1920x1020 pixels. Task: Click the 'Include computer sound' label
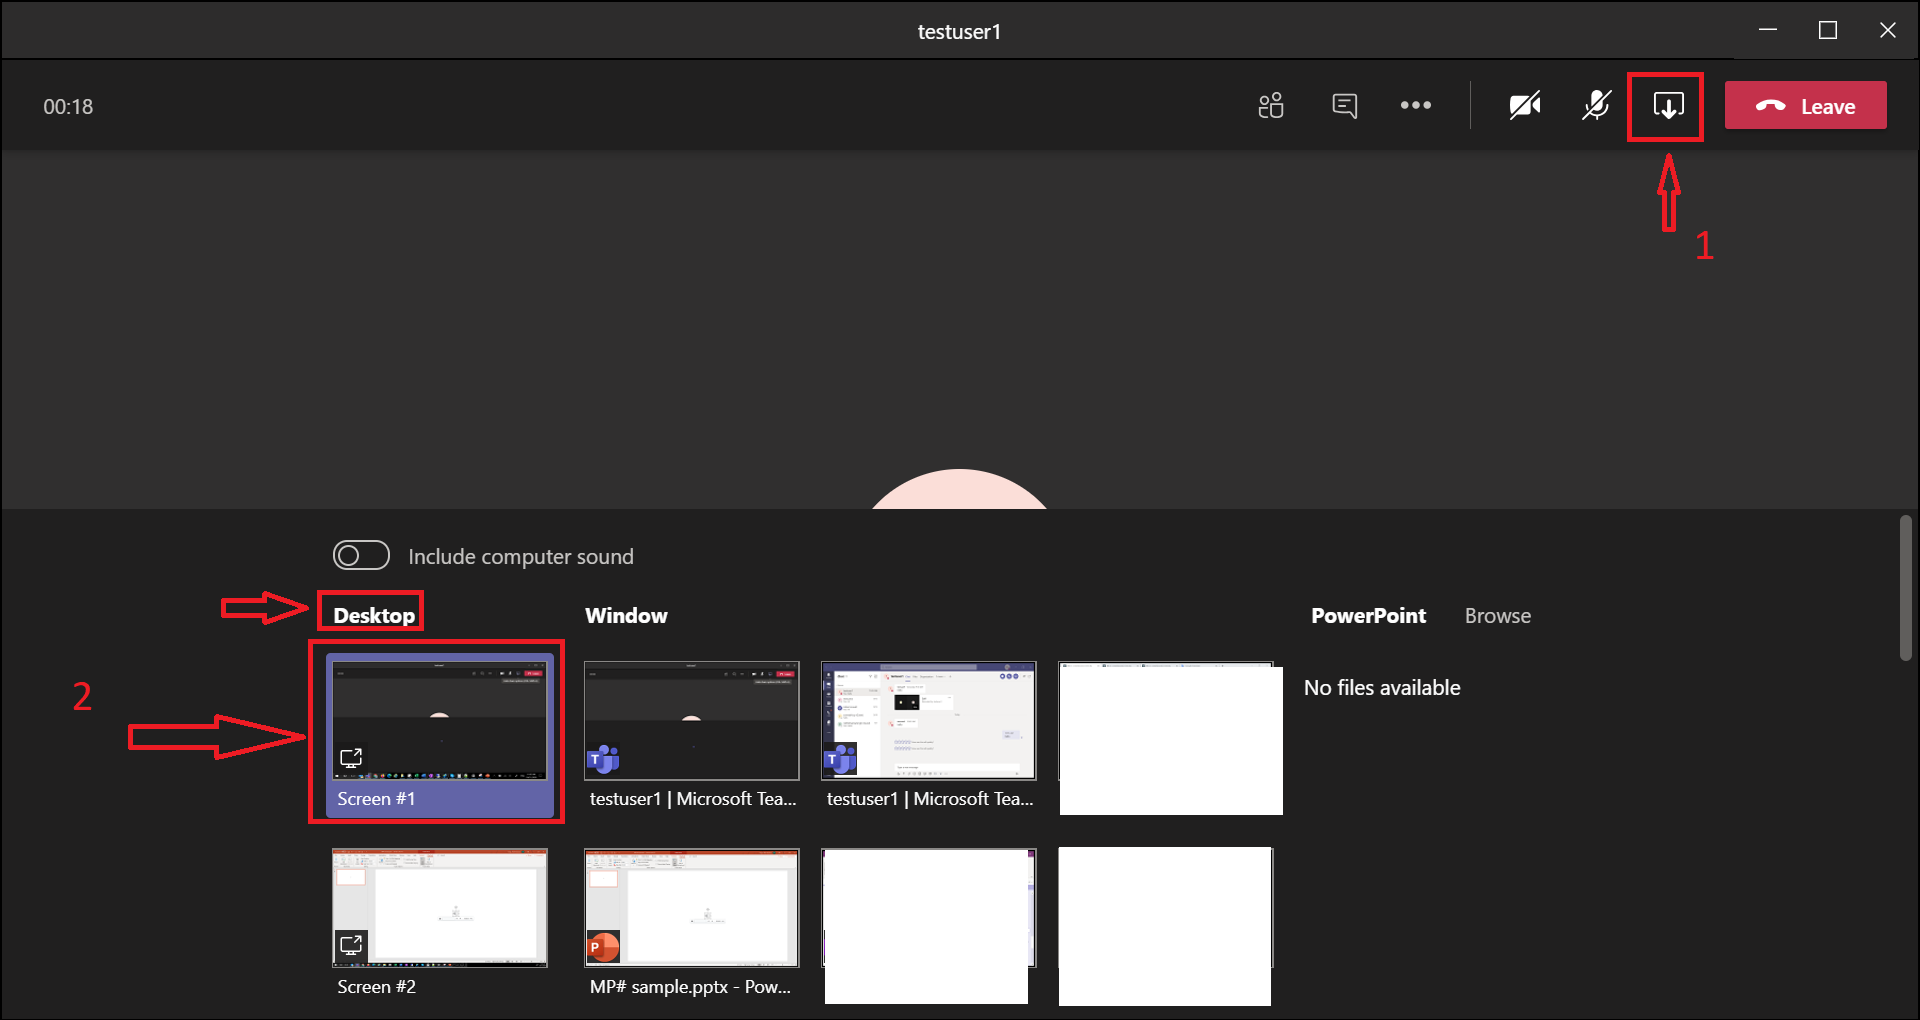pos(521,556)
